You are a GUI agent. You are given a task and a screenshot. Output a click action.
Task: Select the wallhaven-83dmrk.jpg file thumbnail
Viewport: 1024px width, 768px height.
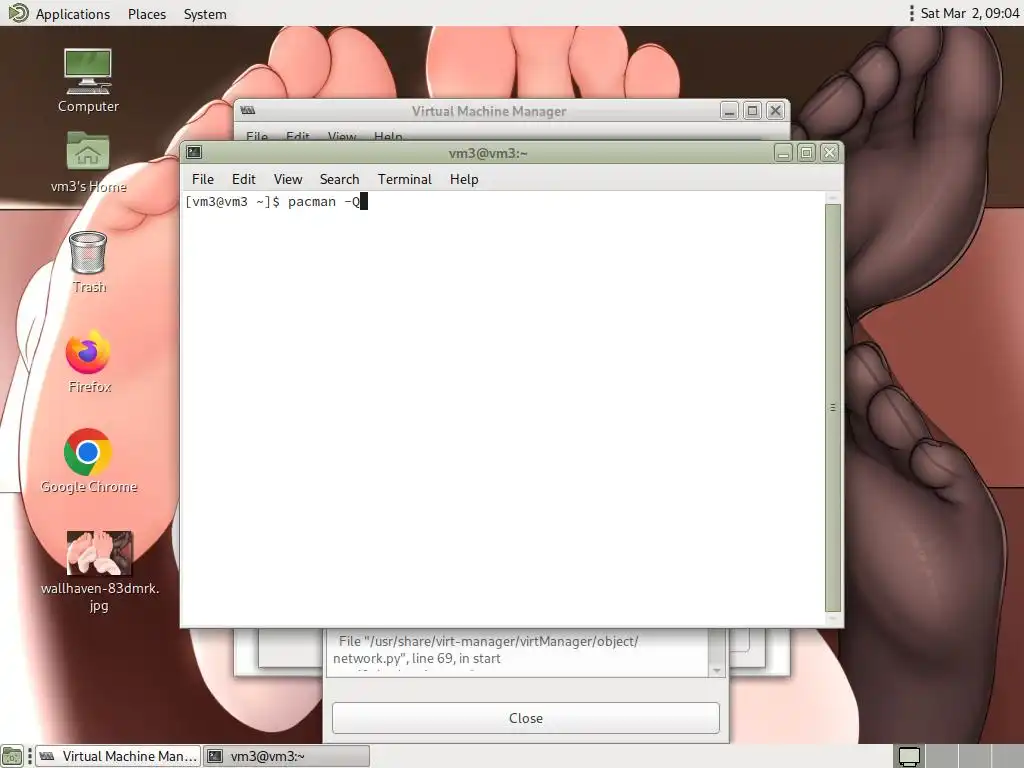pyautogui.click(x=99, y=552)
